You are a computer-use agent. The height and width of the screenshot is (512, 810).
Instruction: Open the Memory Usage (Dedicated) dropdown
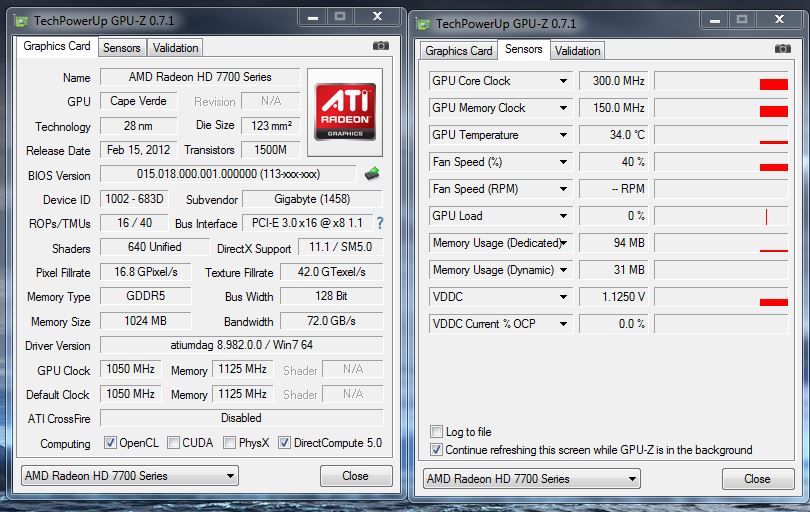[x=564, y=243]
